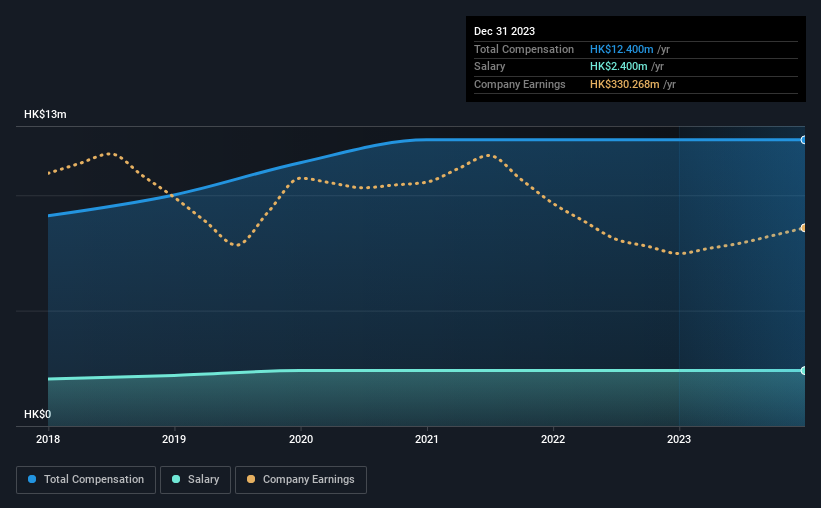Image resolution: width=821 pixels, height=508 pixels.
Task: Click the HK$2.400m salary value
Action: [x=618, y=67]
